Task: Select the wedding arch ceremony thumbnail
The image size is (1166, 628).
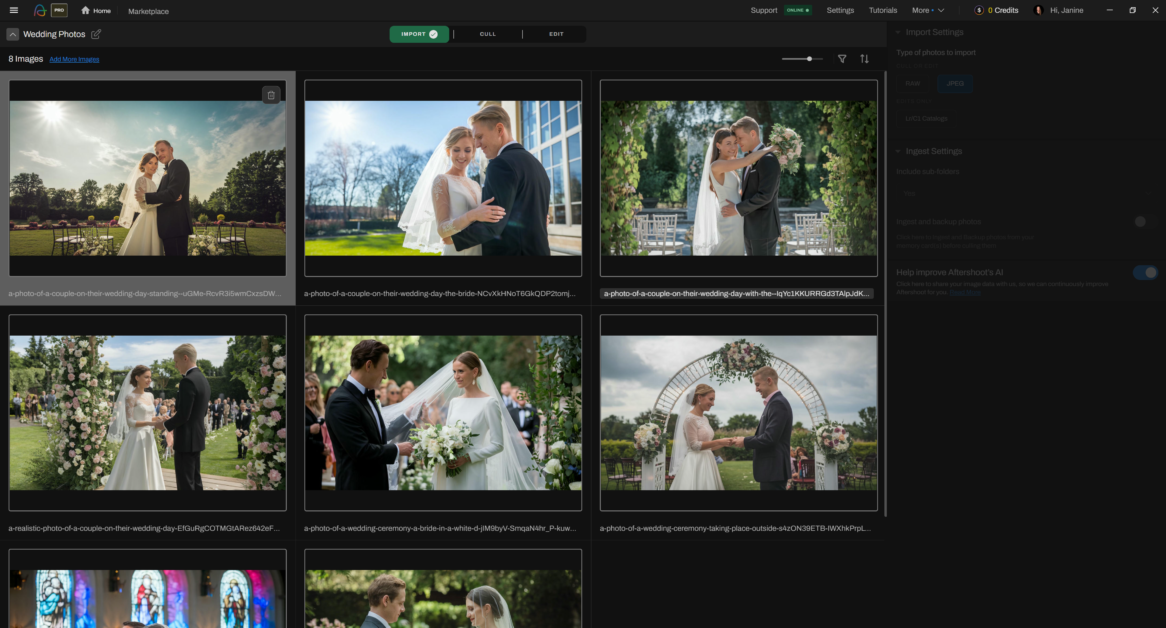Action: click(738, 412)
